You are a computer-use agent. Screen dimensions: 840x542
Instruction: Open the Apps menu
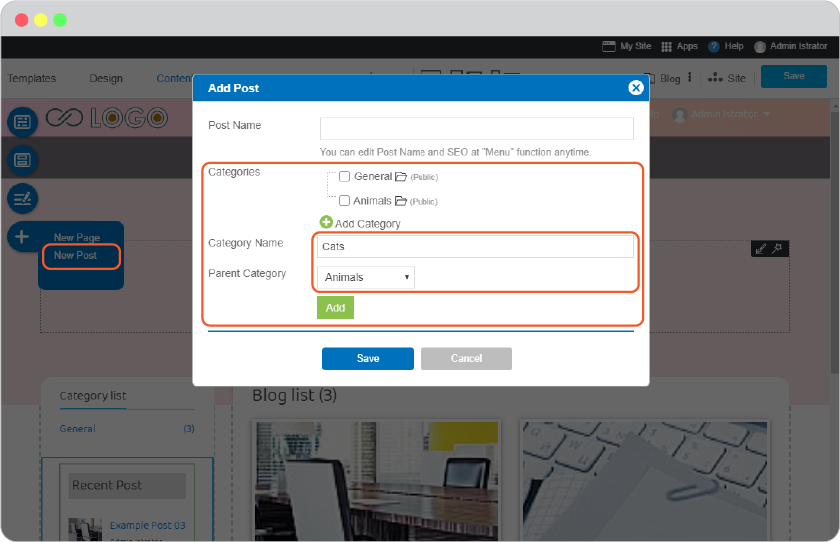[x=687, y=46]
